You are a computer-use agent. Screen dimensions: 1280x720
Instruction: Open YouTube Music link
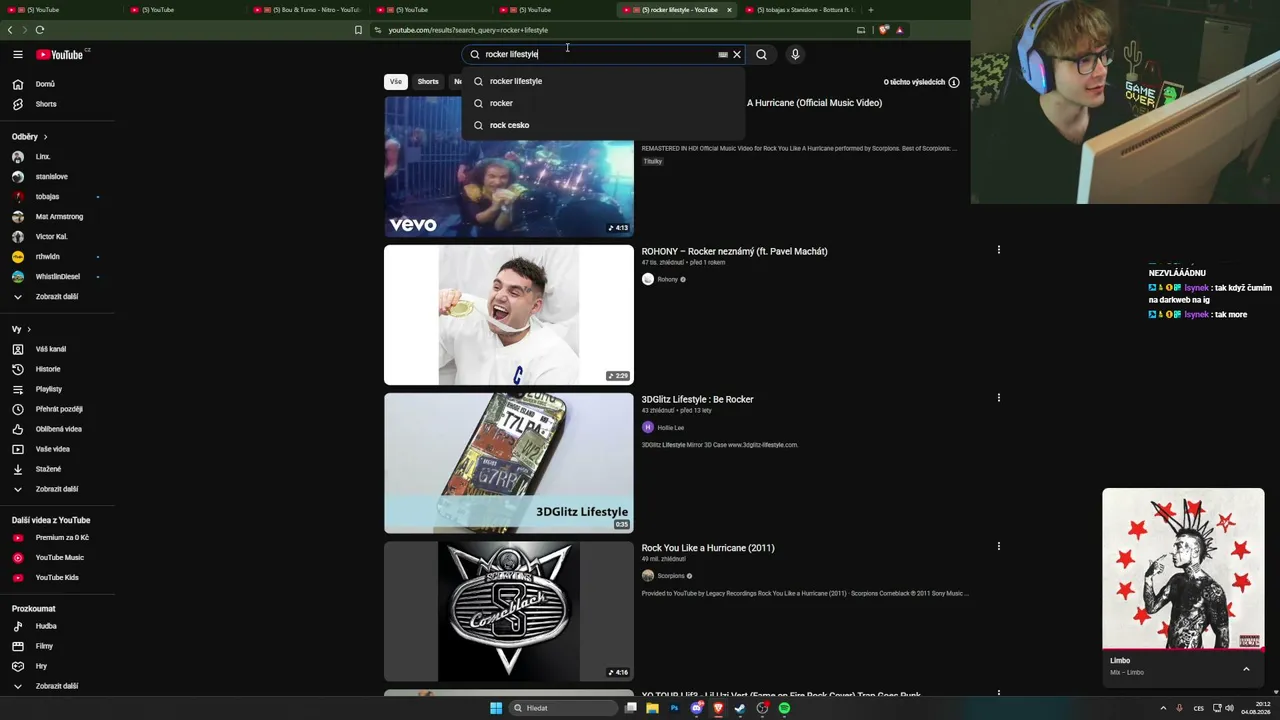(57, 558)
